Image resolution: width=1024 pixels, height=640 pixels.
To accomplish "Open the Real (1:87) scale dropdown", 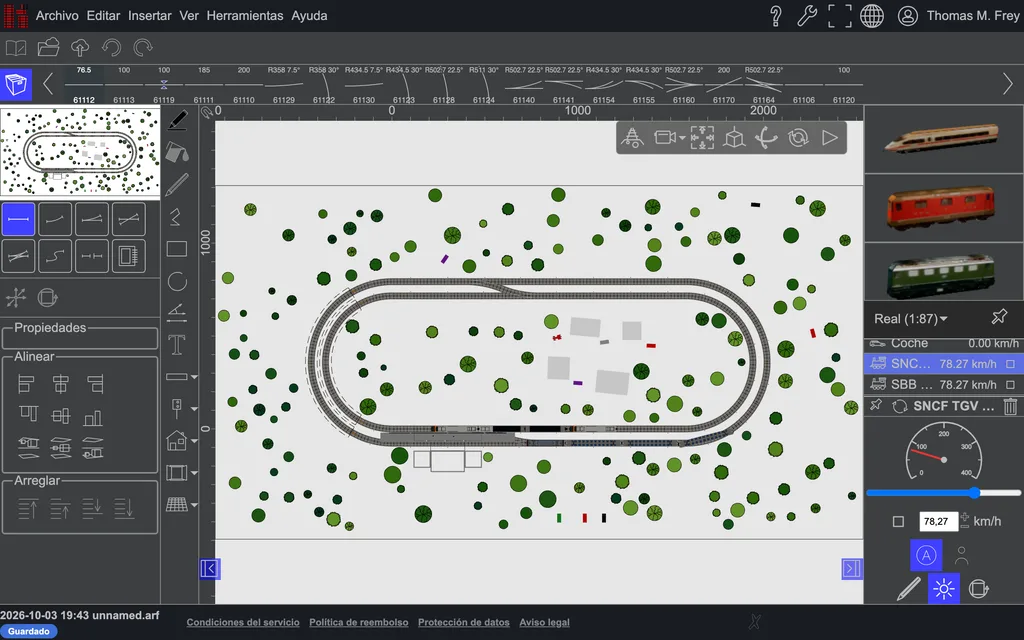I will coord(910,319).
